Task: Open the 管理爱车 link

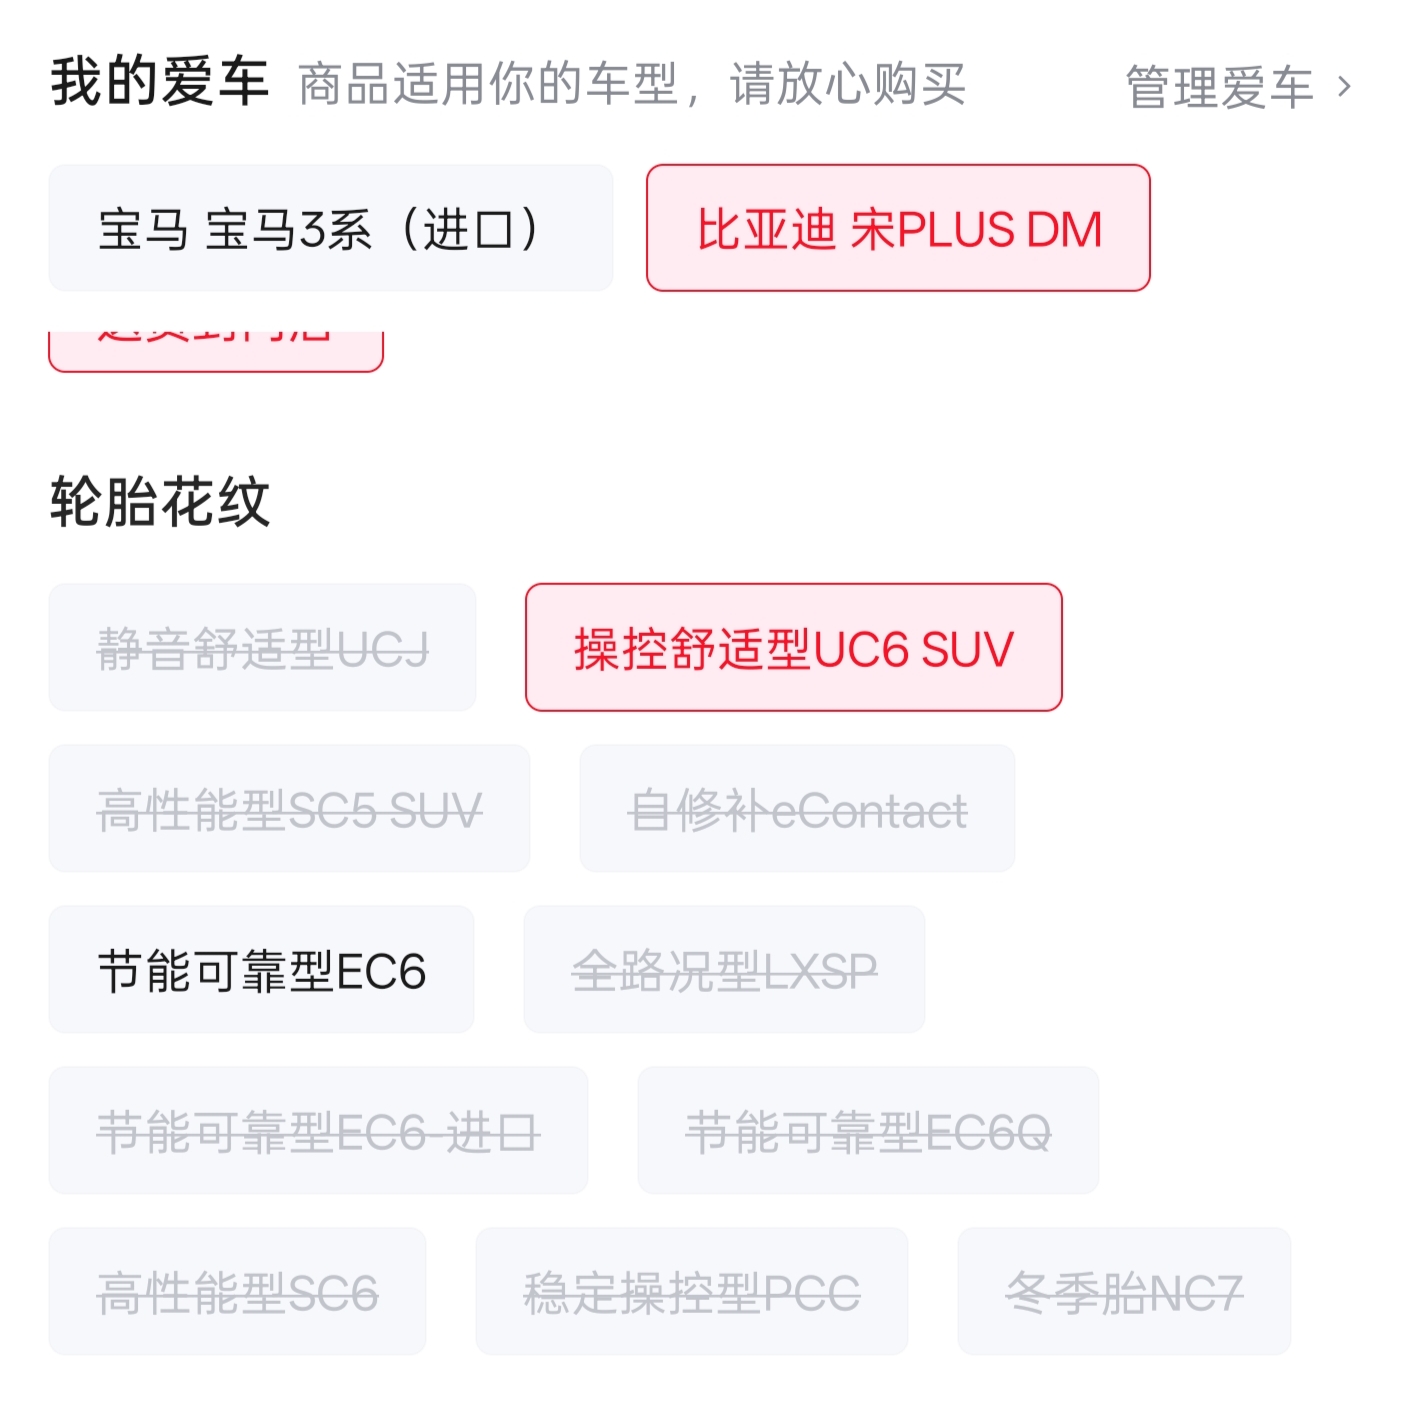Action: click(1218, 87)
